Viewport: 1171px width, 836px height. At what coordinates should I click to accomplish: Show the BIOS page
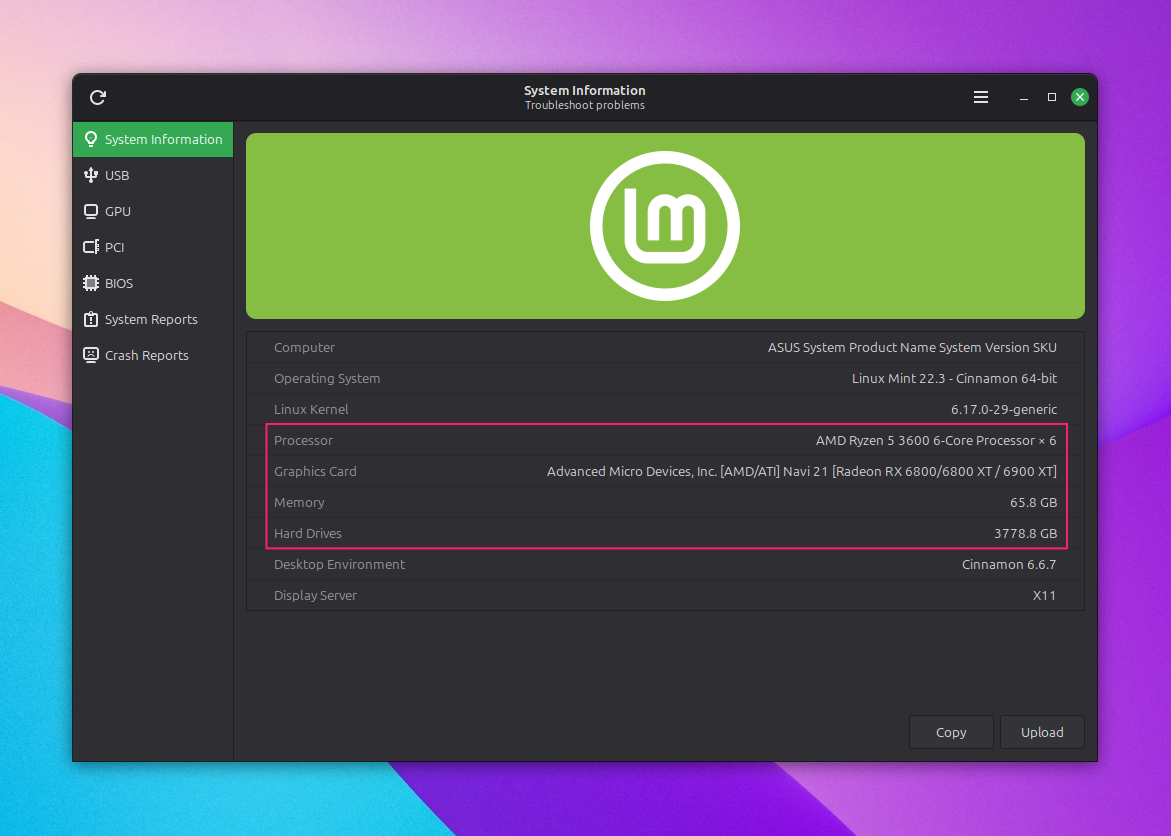[x=153, y=283]
